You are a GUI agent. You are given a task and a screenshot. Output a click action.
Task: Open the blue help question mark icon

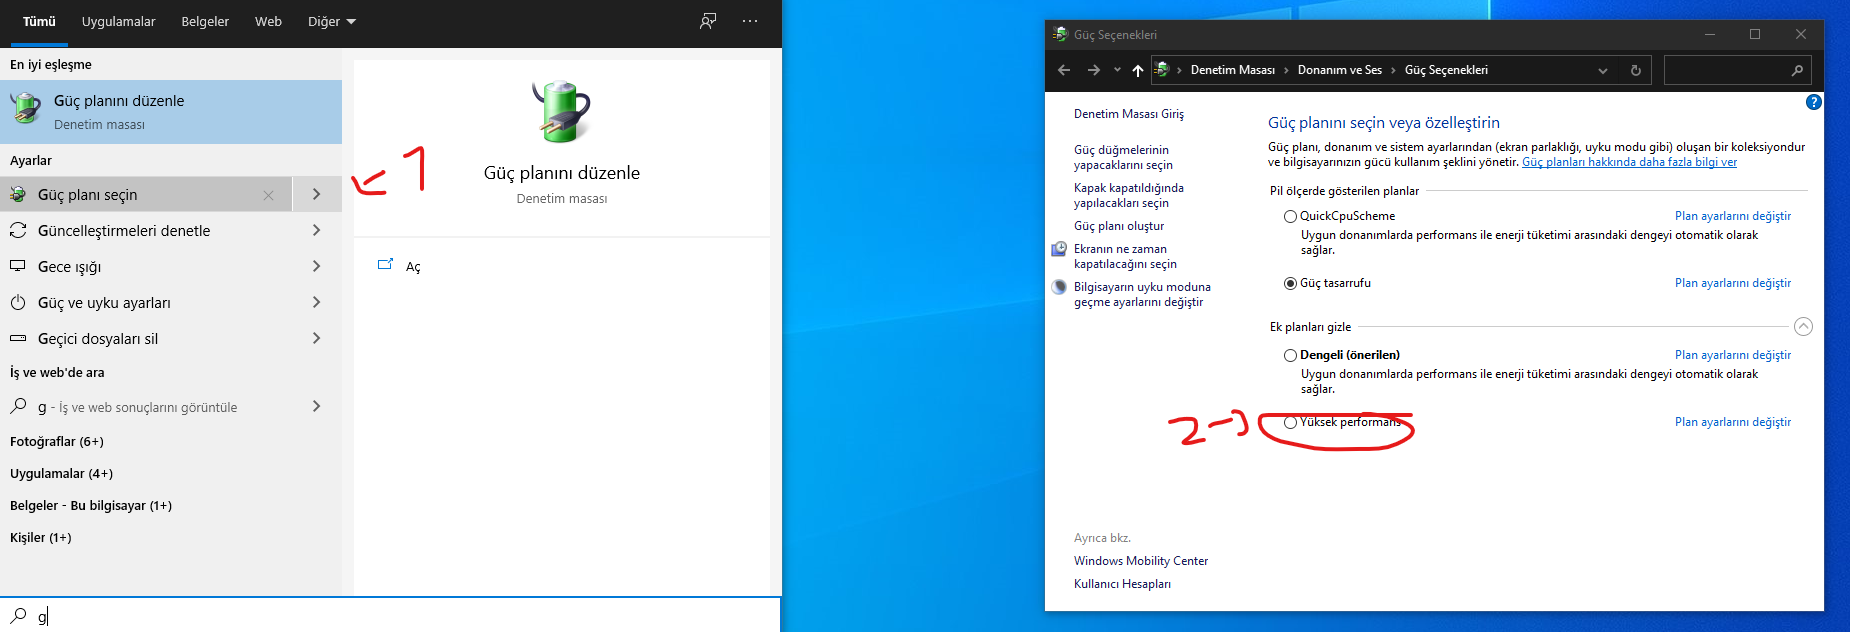coord(1814,102)
